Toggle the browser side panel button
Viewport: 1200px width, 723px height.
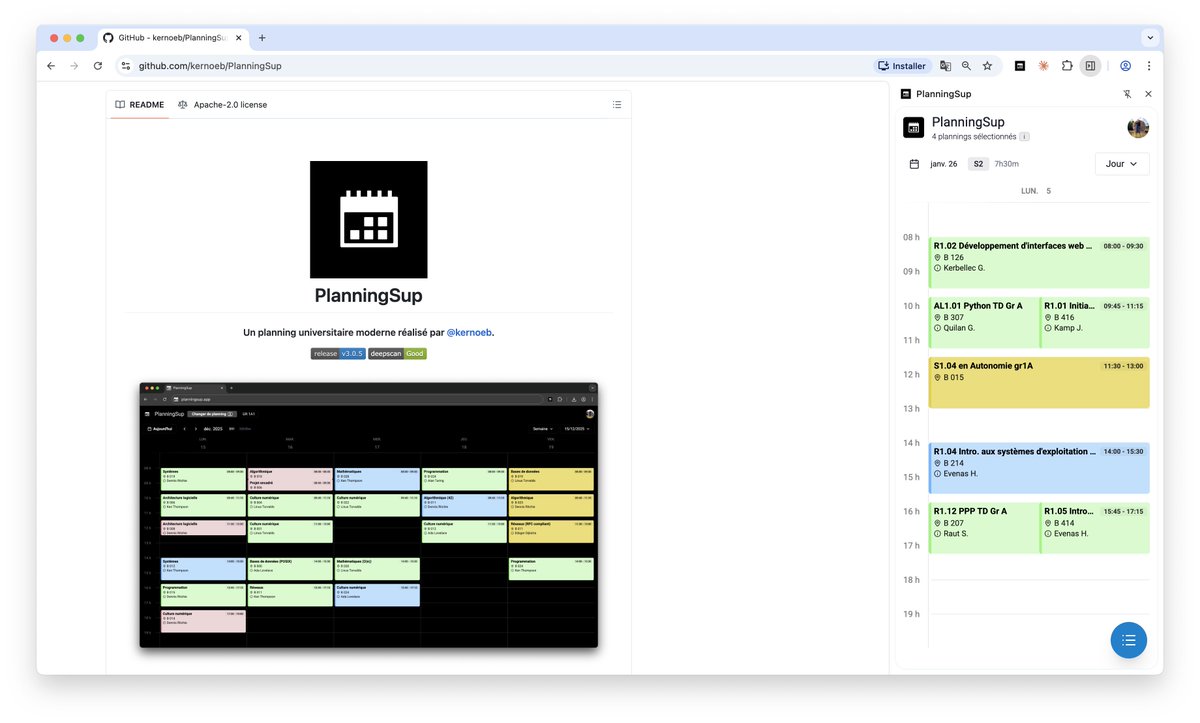(x=1090, y=66)
